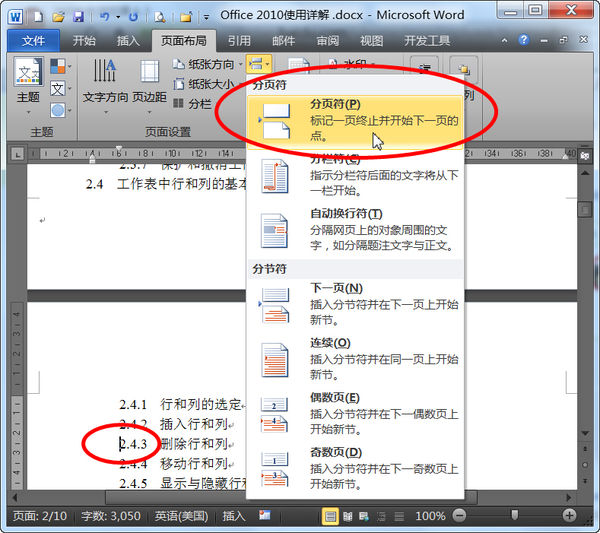This screenshot has width=600, height=533.
Task: Open theme effects dropdown
Action: 60,111
